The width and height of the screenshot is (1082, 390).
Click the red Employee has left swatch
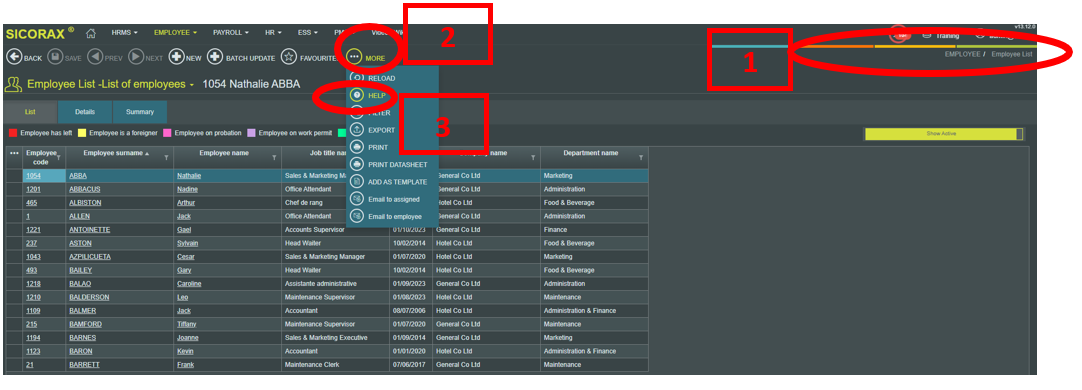pos(12,133)
